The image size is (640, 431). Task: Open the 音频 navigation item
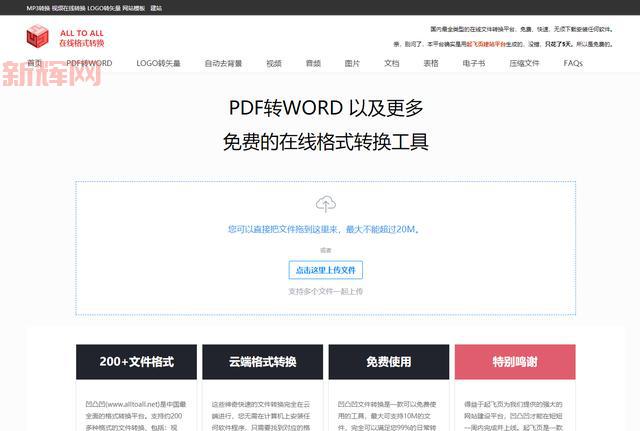[x=313, y=63]
